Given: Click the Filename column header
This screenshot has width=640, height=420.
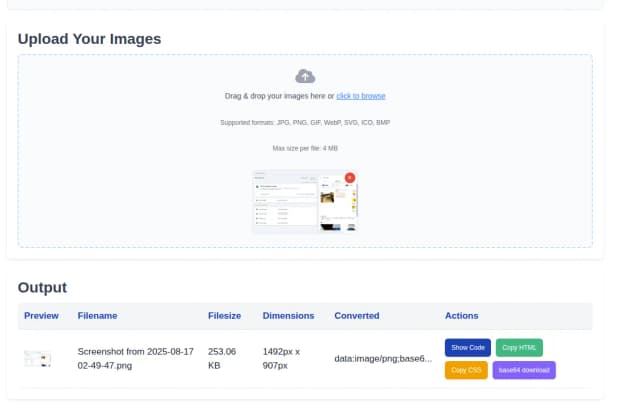Looking at the screenshot, I should (97, 316).
